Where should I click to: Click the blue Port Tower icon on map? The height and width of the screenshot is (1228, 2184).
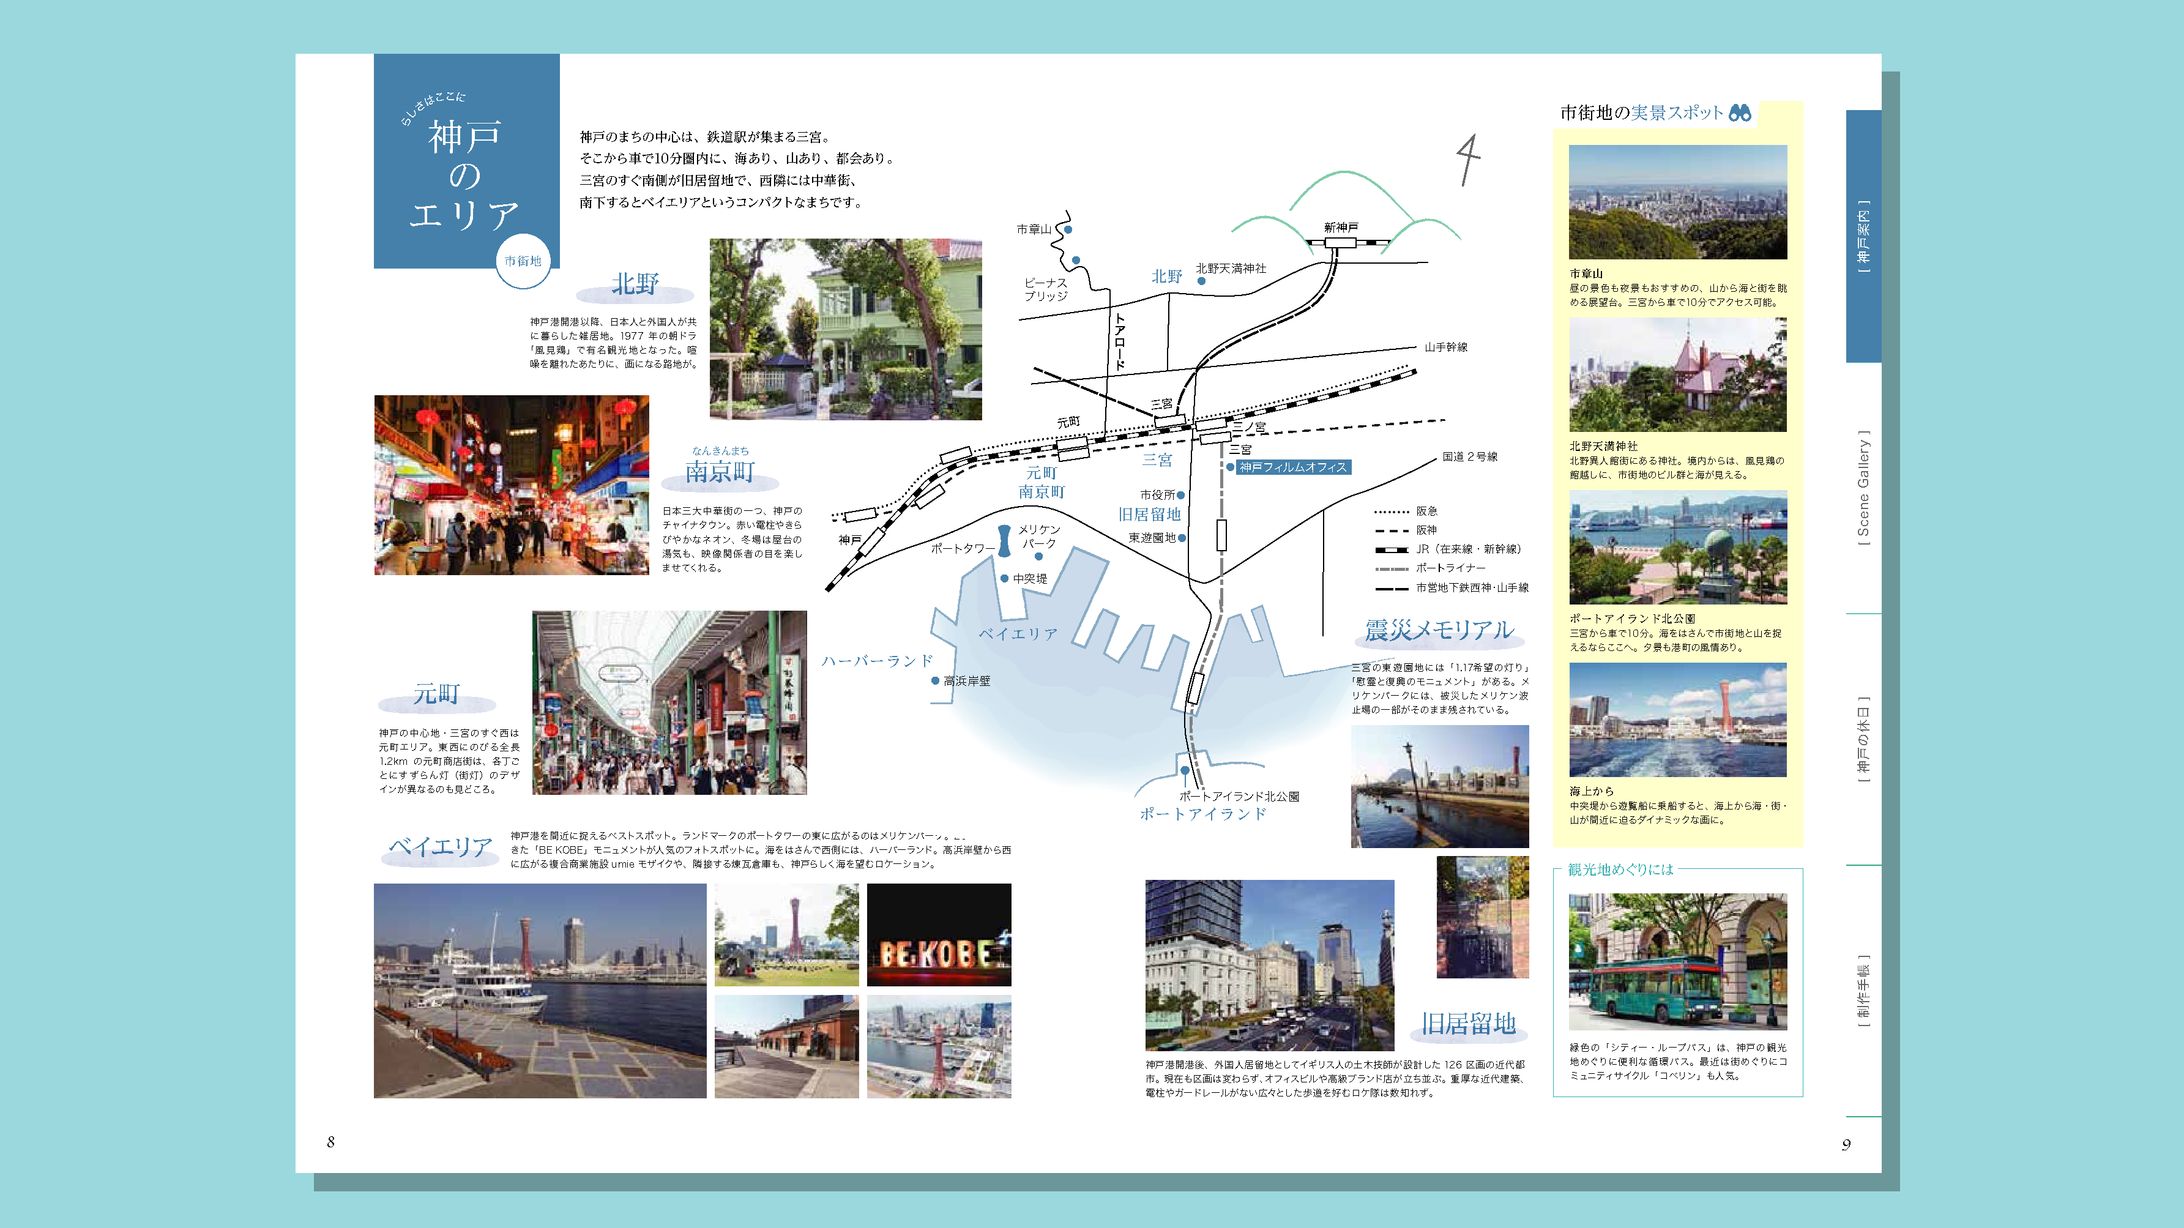pyautogui.click(x=1004, y=540)
